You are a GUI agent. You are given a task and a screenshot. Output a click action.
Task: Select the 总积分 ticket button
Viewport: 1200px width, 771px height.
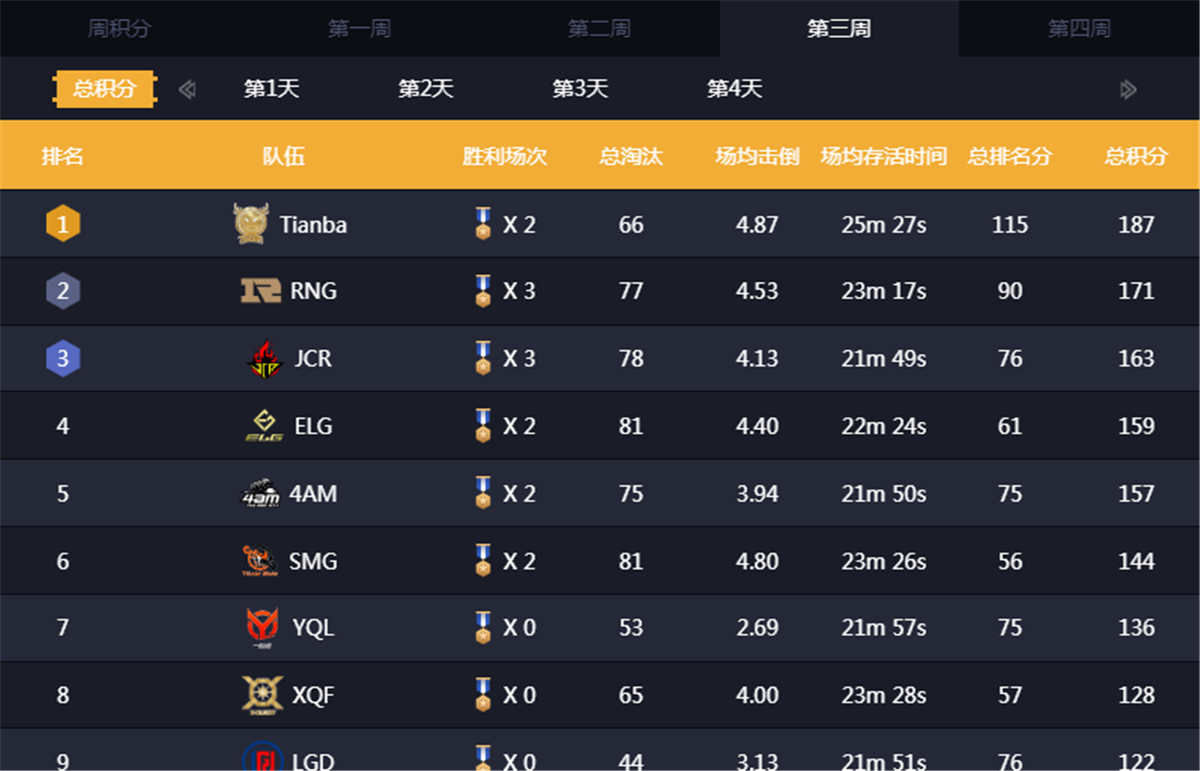pos(105,89)
